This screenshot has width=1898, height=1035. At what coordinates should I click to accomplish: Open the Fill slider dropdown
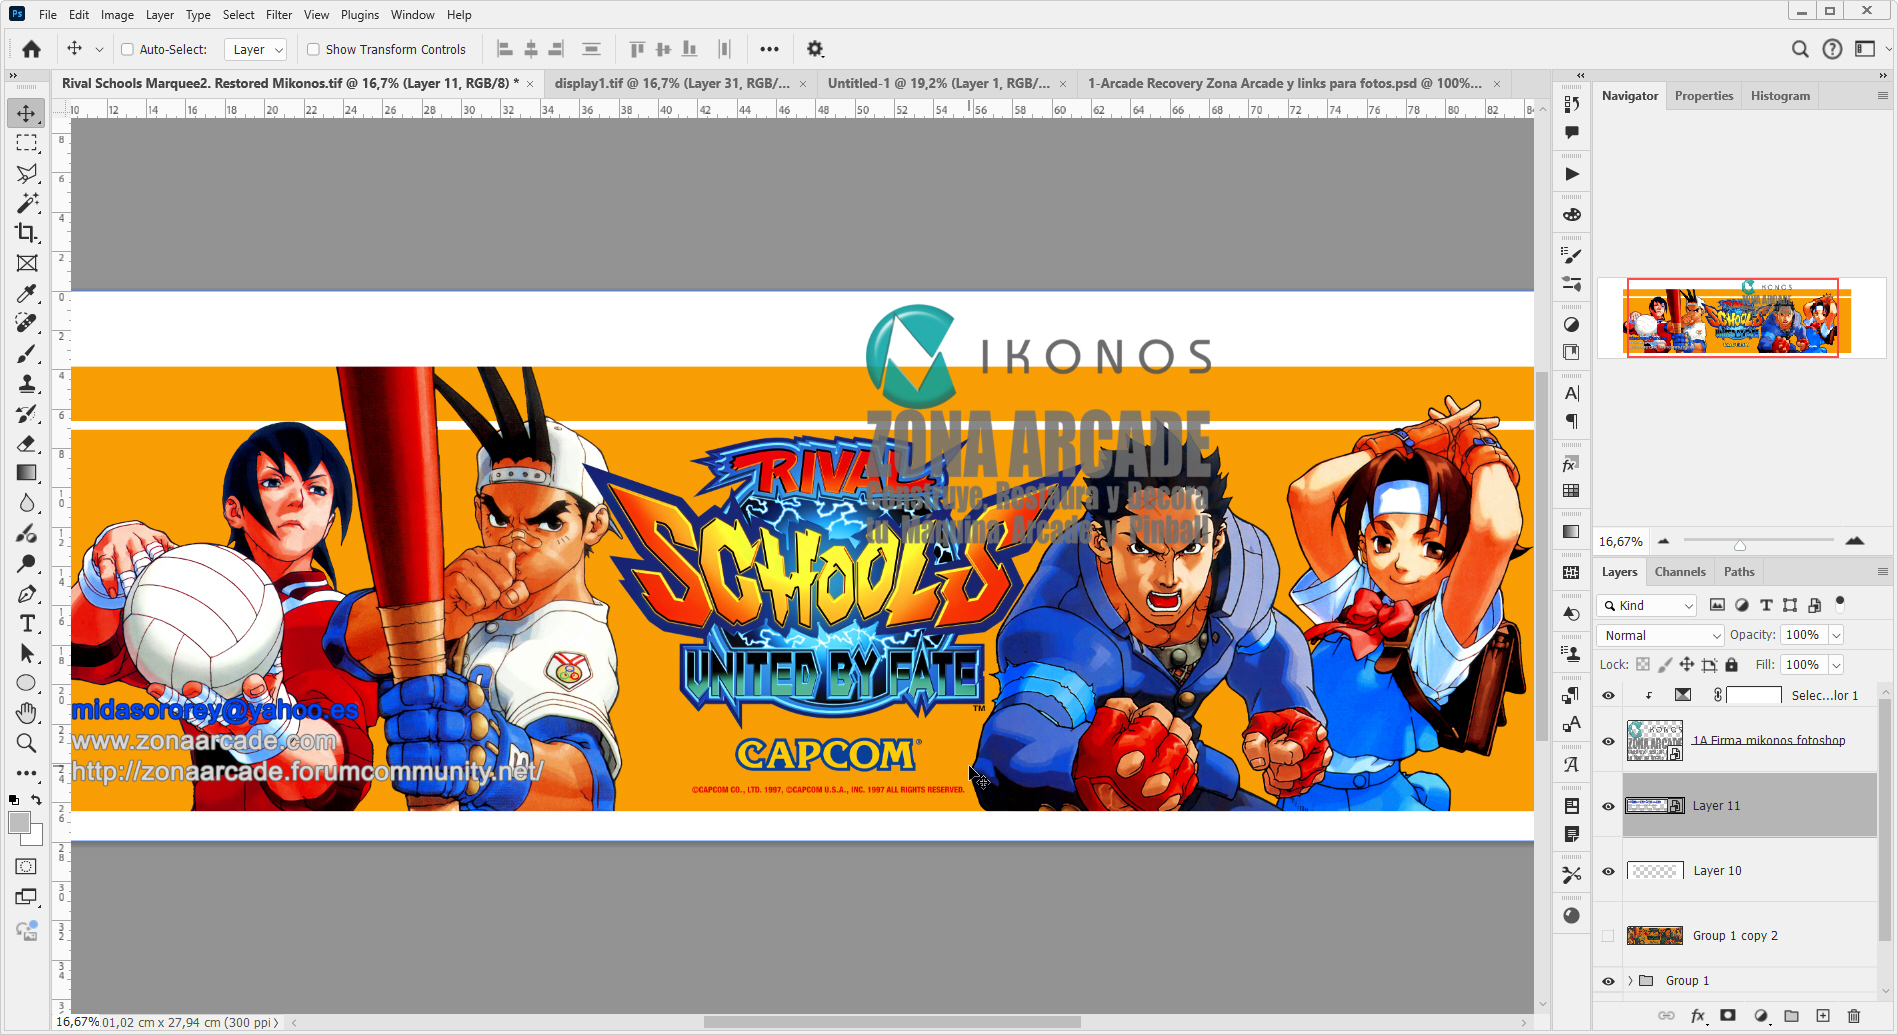point(1837,665)
